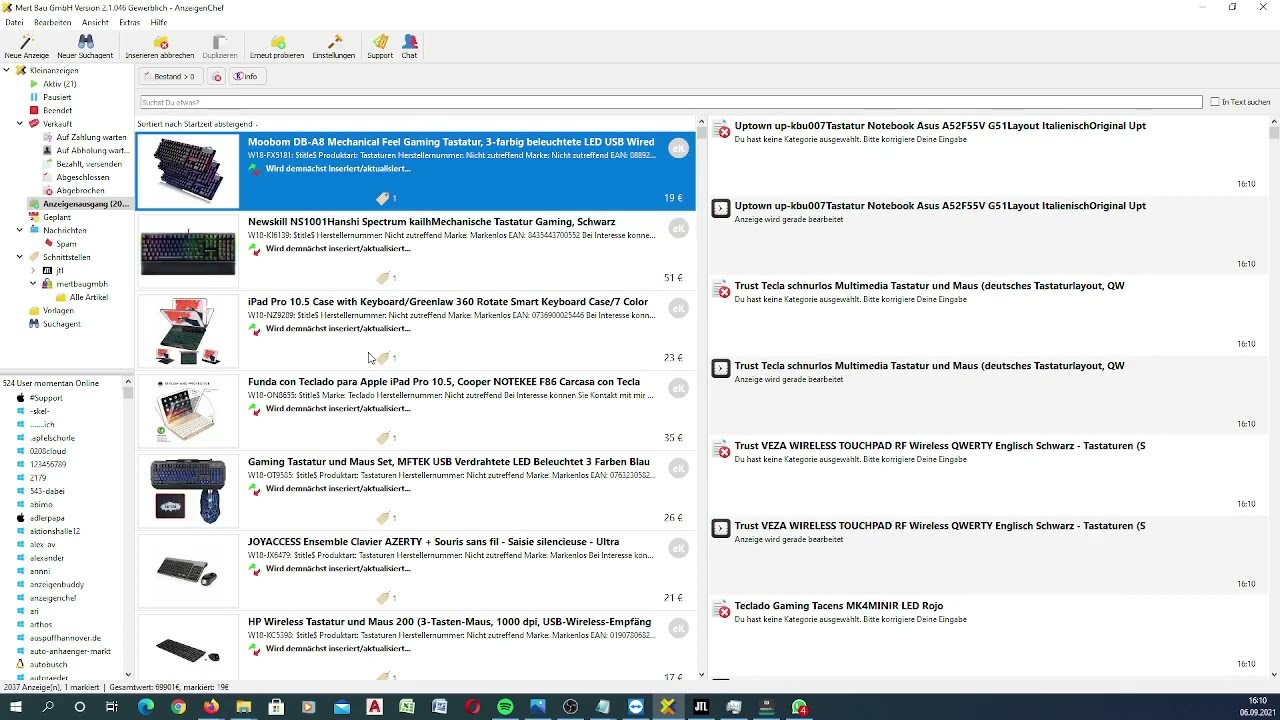Click the Duplizieren toolbar button

click(x=220, y=46)
